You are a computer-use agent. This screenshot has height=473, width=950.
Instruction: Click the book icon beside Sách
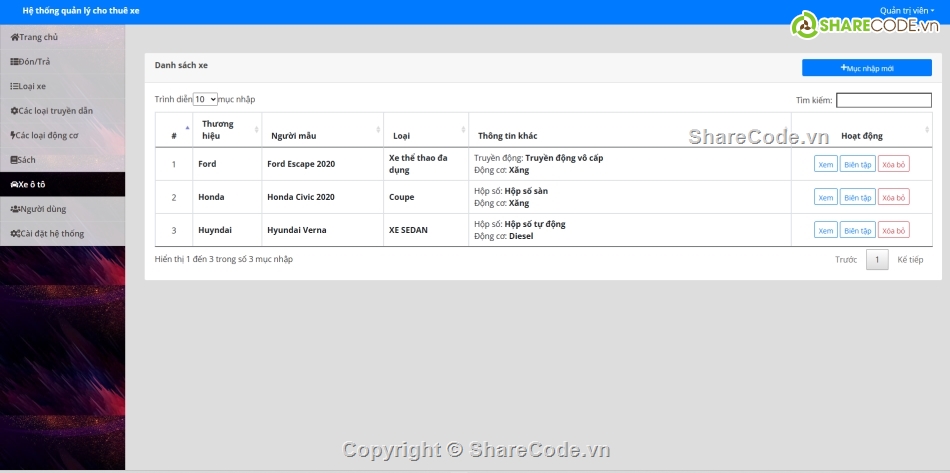click(x=14, y=160)
